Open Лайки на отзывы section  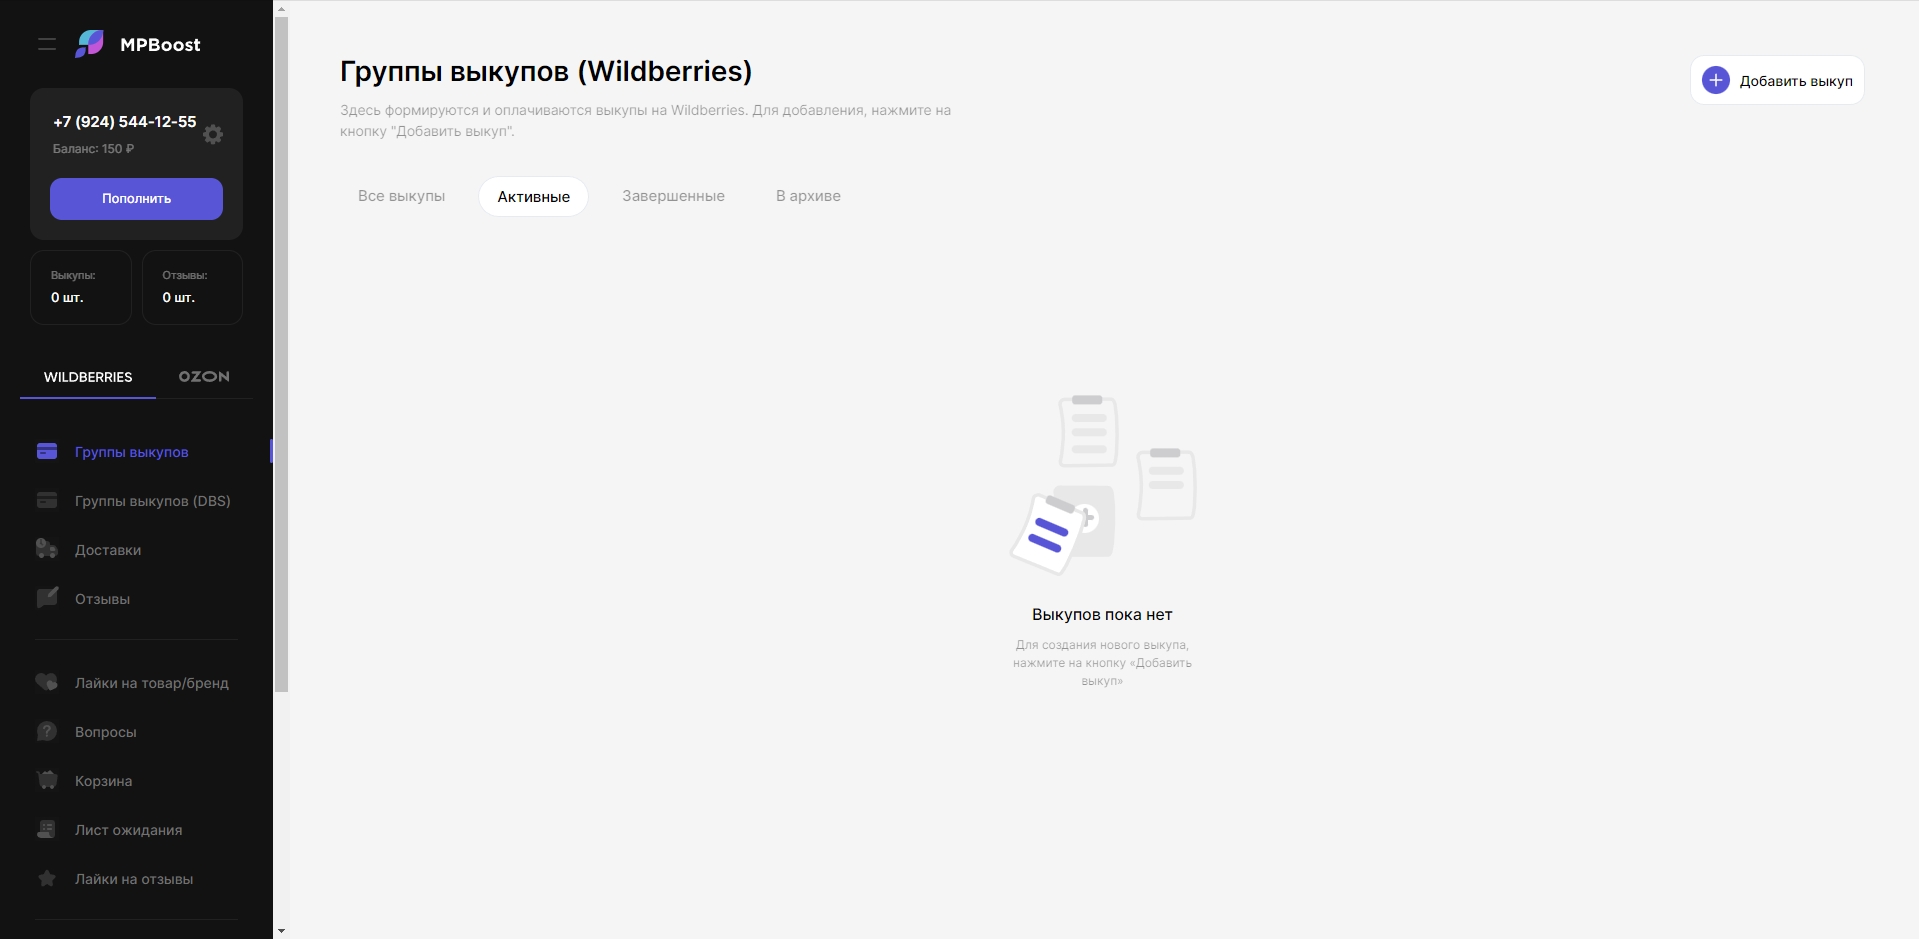[134, 879]
